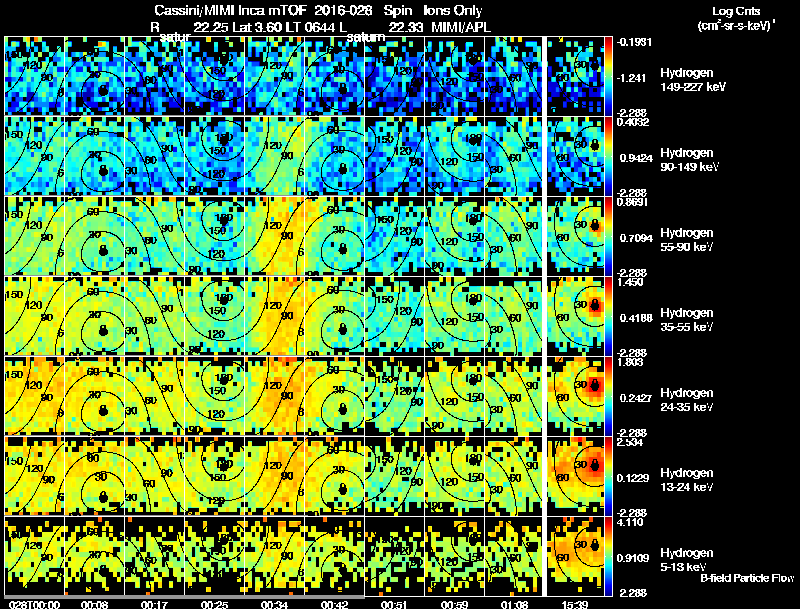Click the color bar beside Hydrogen 55-90 keV
This screenshot has height=609, width=800.
[x=608, y=236]
